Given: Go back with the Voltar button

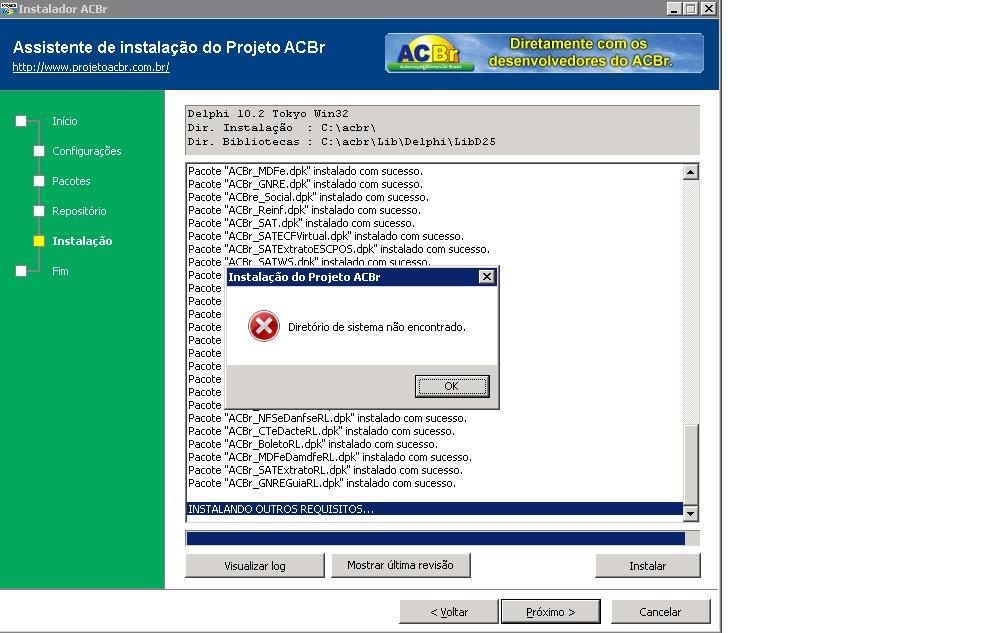Looking at the screenshot, I should pos(449,612).
